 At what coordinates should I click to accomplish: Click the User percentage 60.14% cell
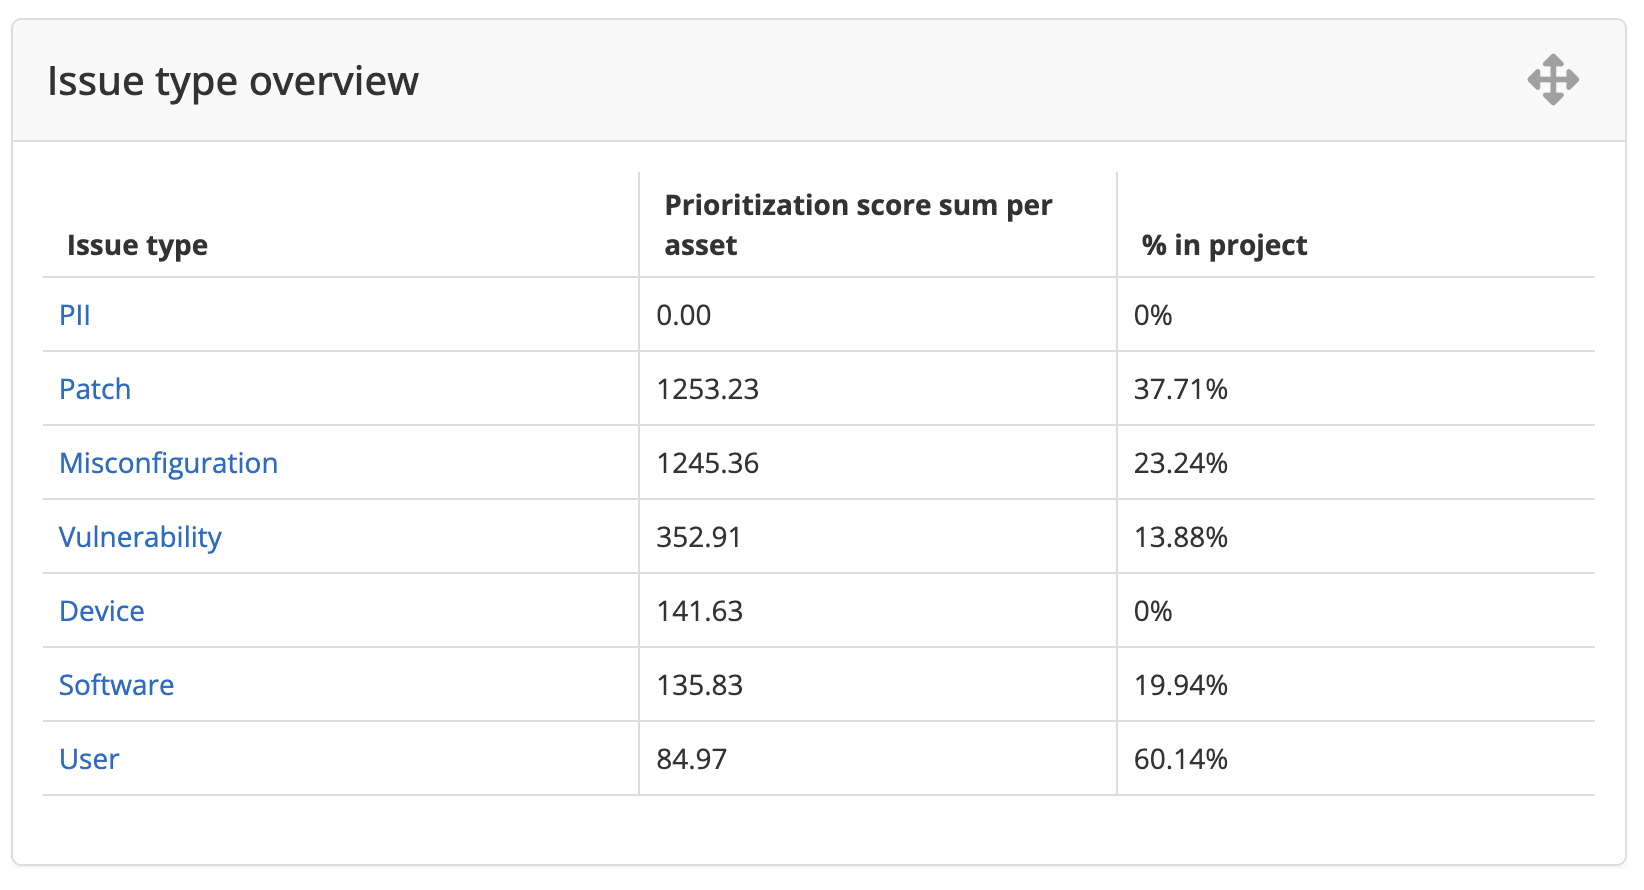[1180, 759]
